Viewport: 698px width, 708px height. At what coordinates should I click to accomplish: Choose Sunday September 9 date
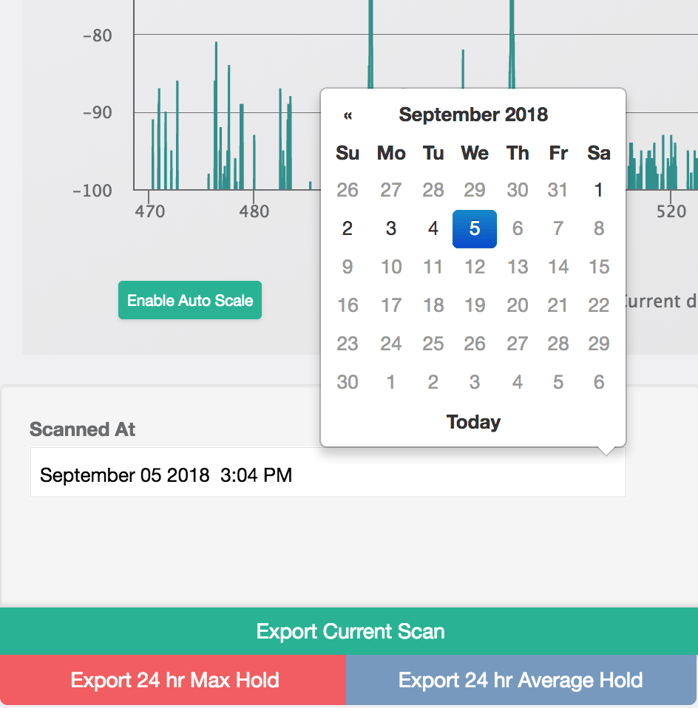coord(347,267)
